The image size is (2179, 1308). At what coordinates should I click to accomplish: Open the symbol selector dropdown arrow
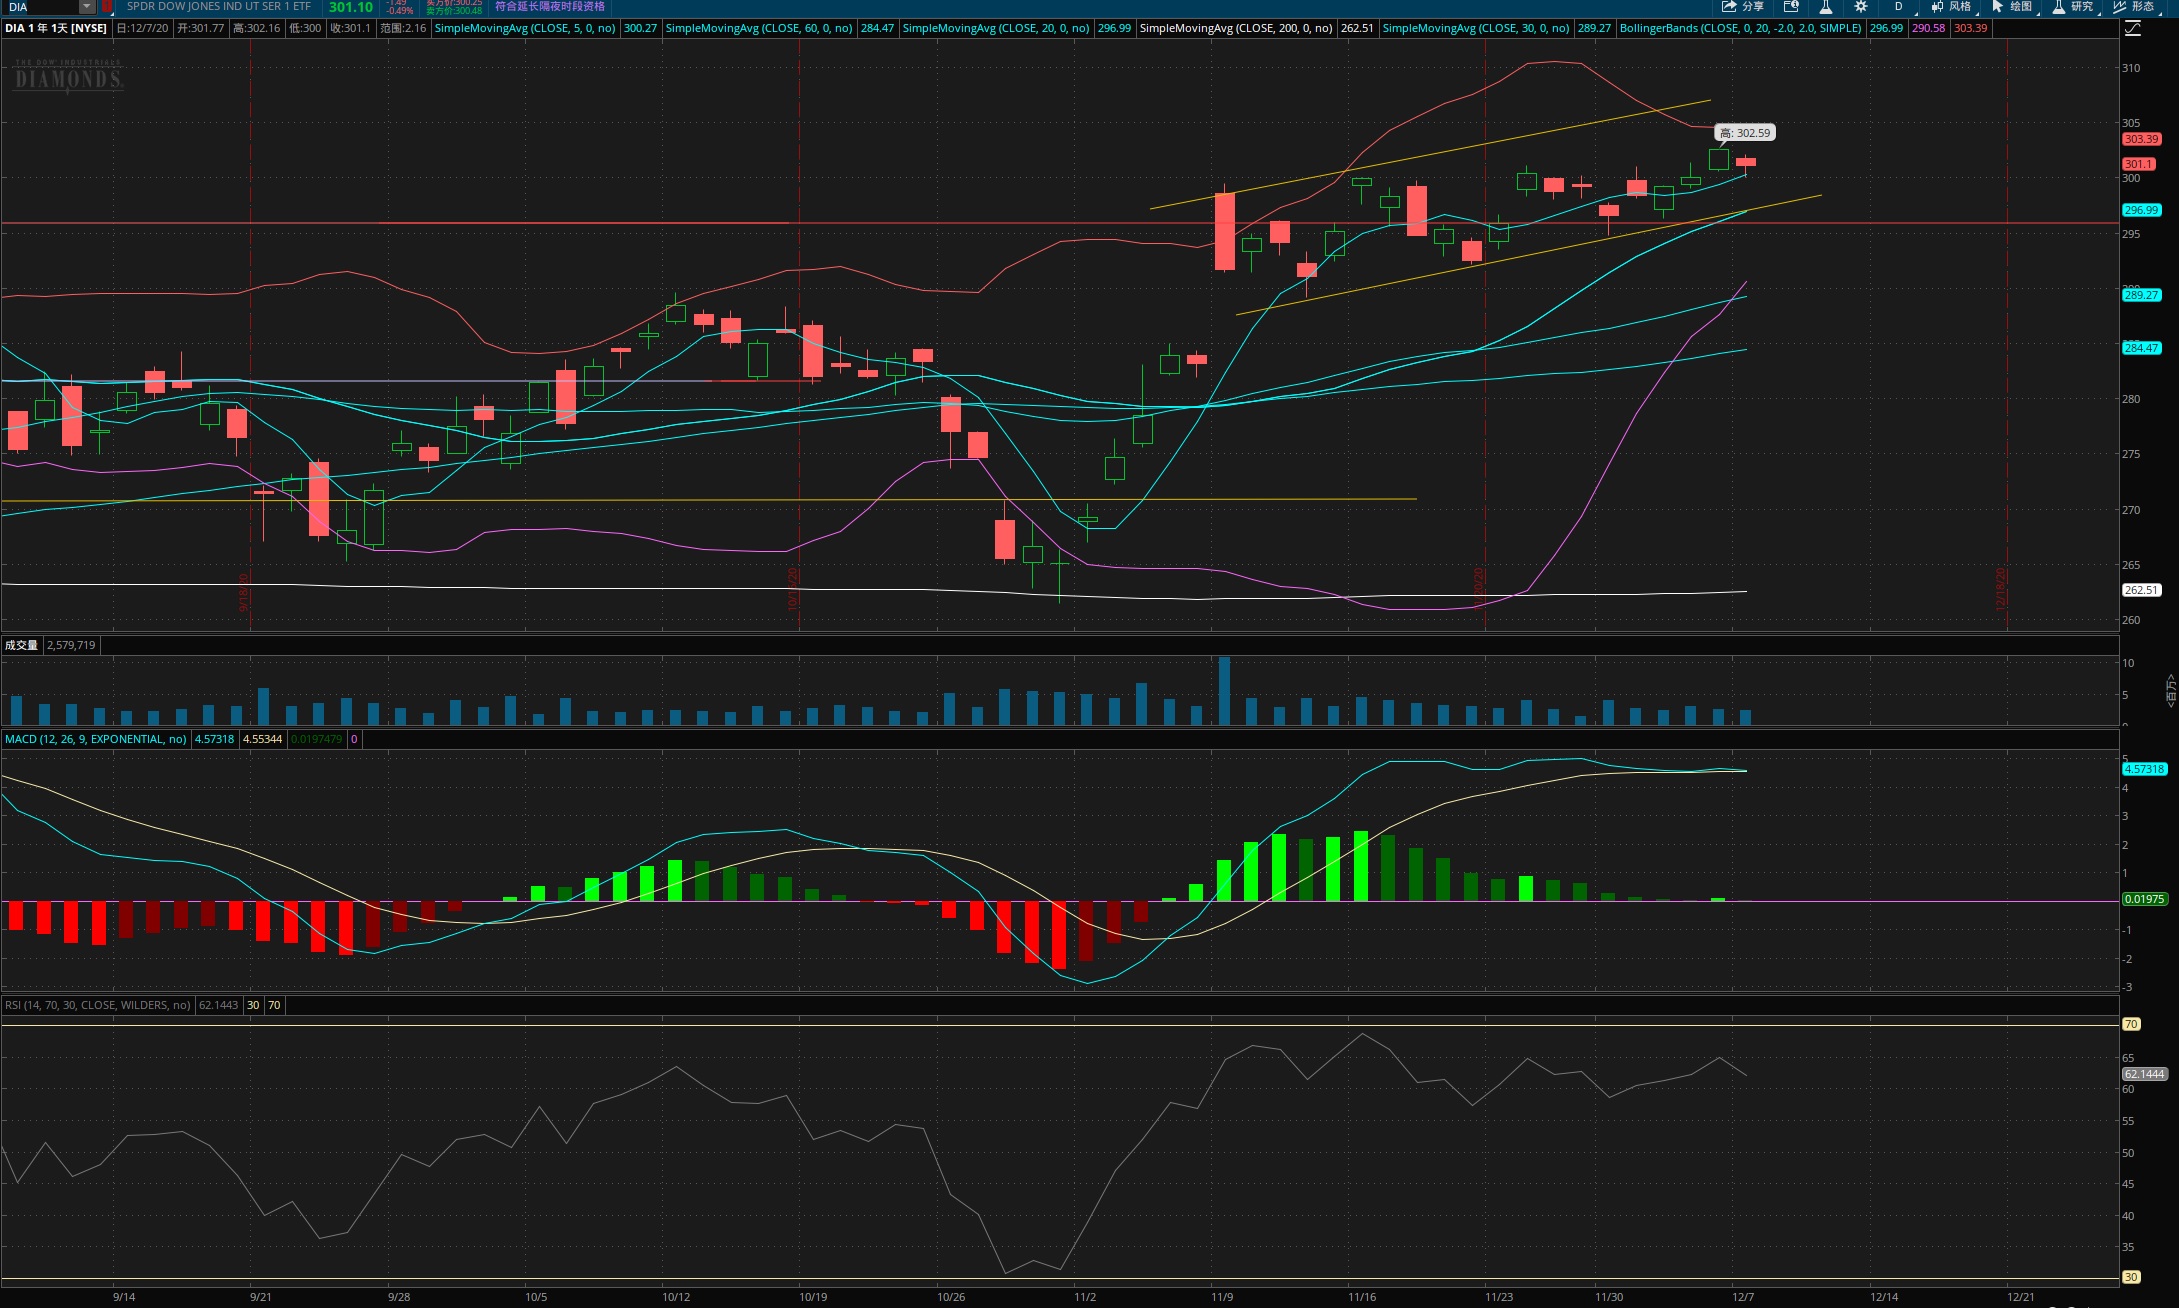[87, 7]
